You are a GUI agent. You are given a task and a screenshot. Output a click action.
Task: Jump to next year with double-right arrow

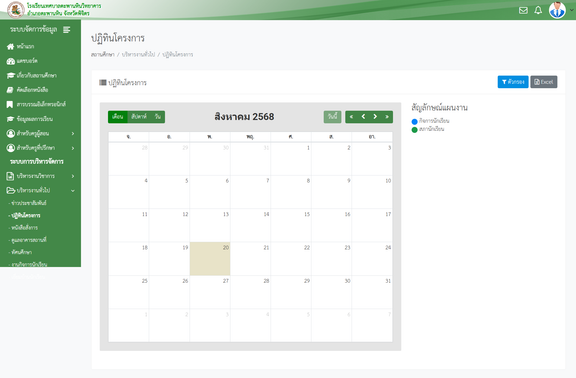click(x=387, y=117)
